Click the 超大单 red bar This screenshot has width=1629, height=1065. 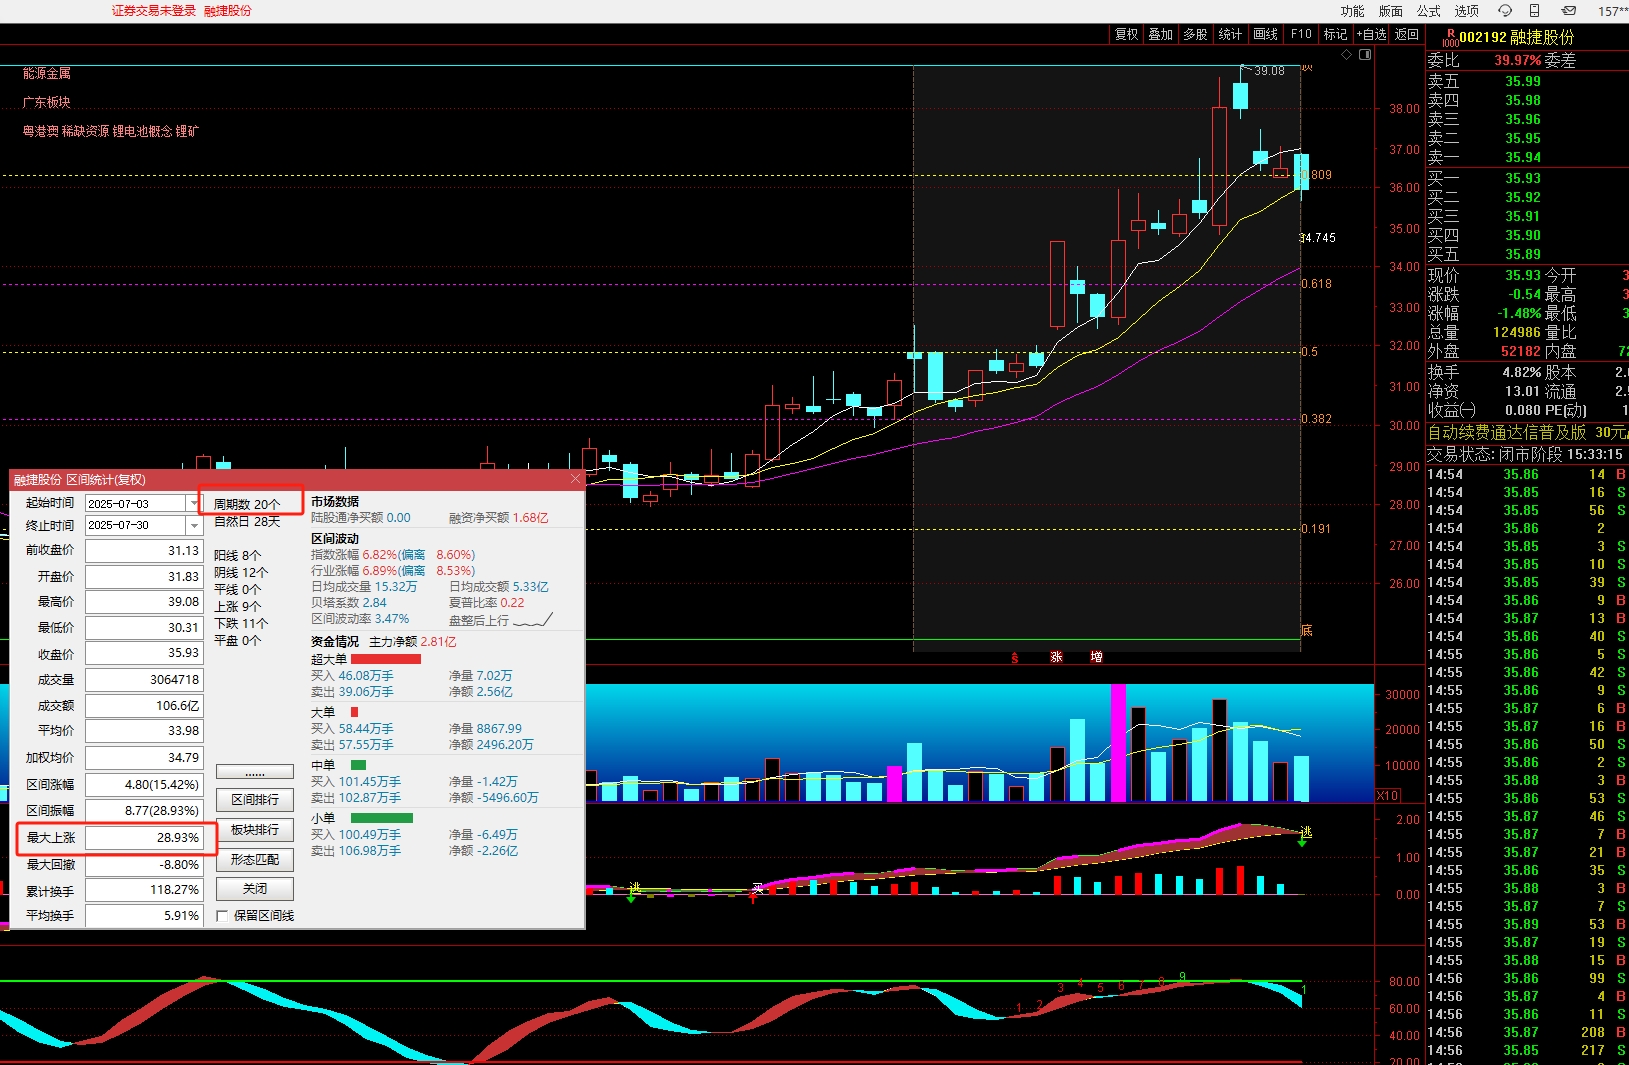click(x=386, y=659)
